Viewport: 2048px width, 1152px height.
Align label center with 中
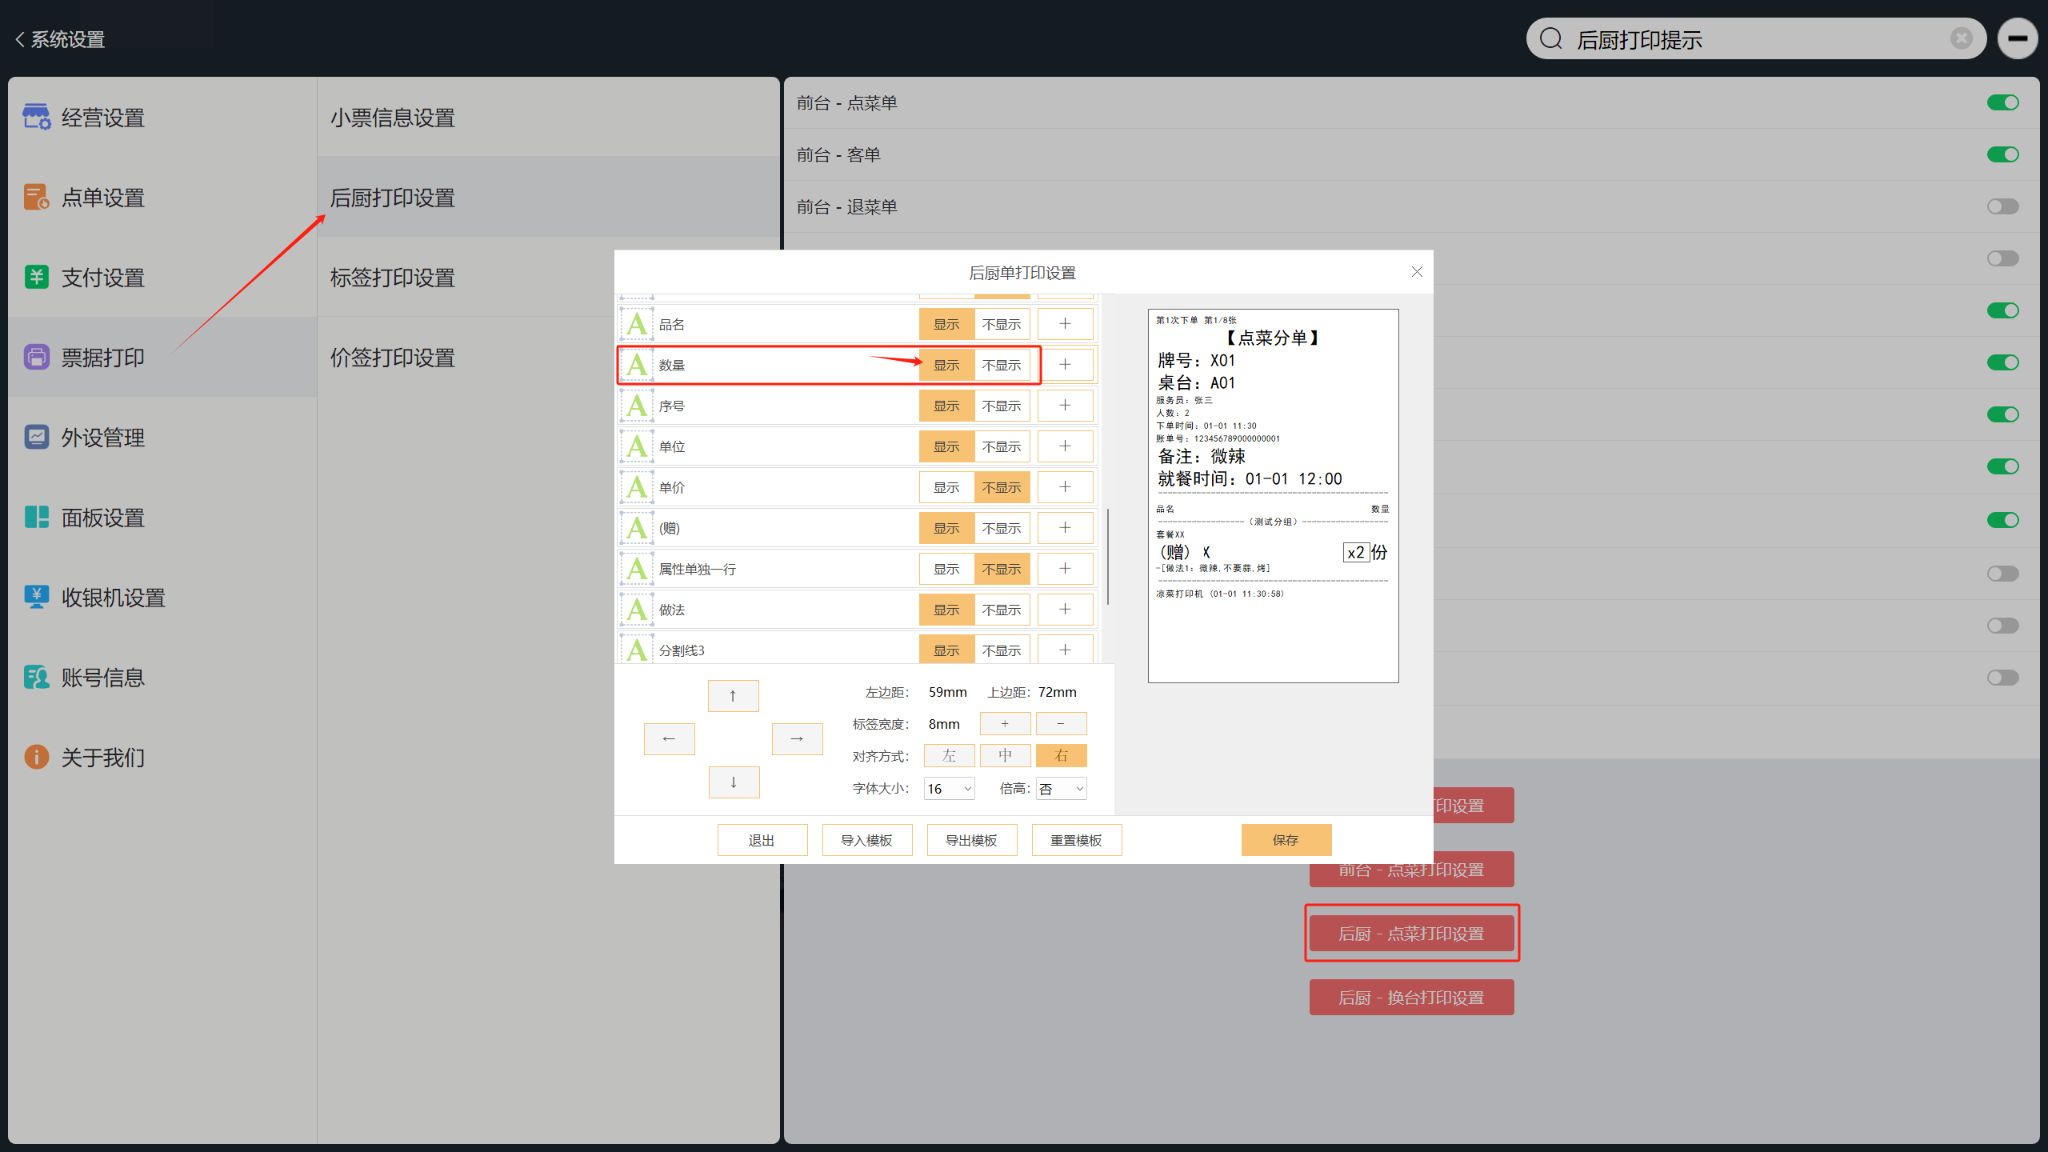1005,756
